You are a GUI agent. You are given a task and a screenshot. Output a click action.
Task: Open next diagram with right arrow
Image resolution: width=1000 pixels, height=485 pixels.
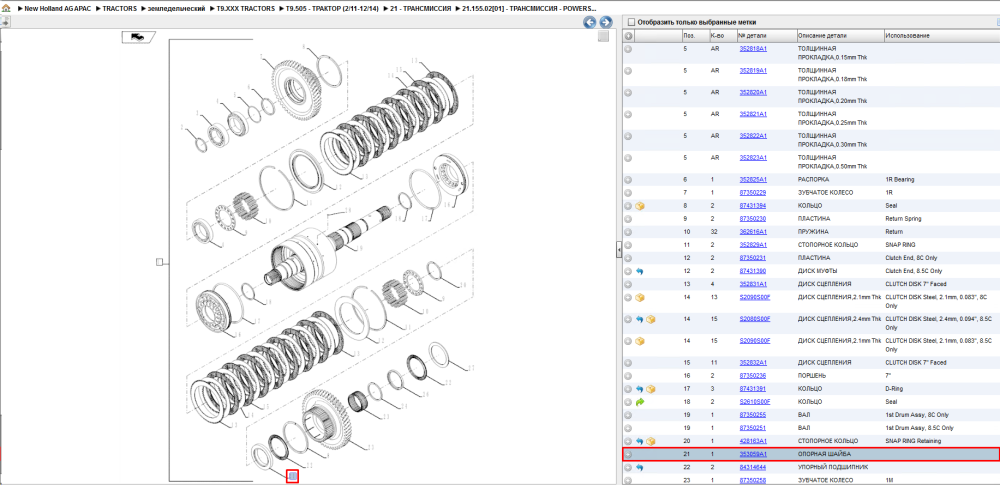[x=605, y=22]
